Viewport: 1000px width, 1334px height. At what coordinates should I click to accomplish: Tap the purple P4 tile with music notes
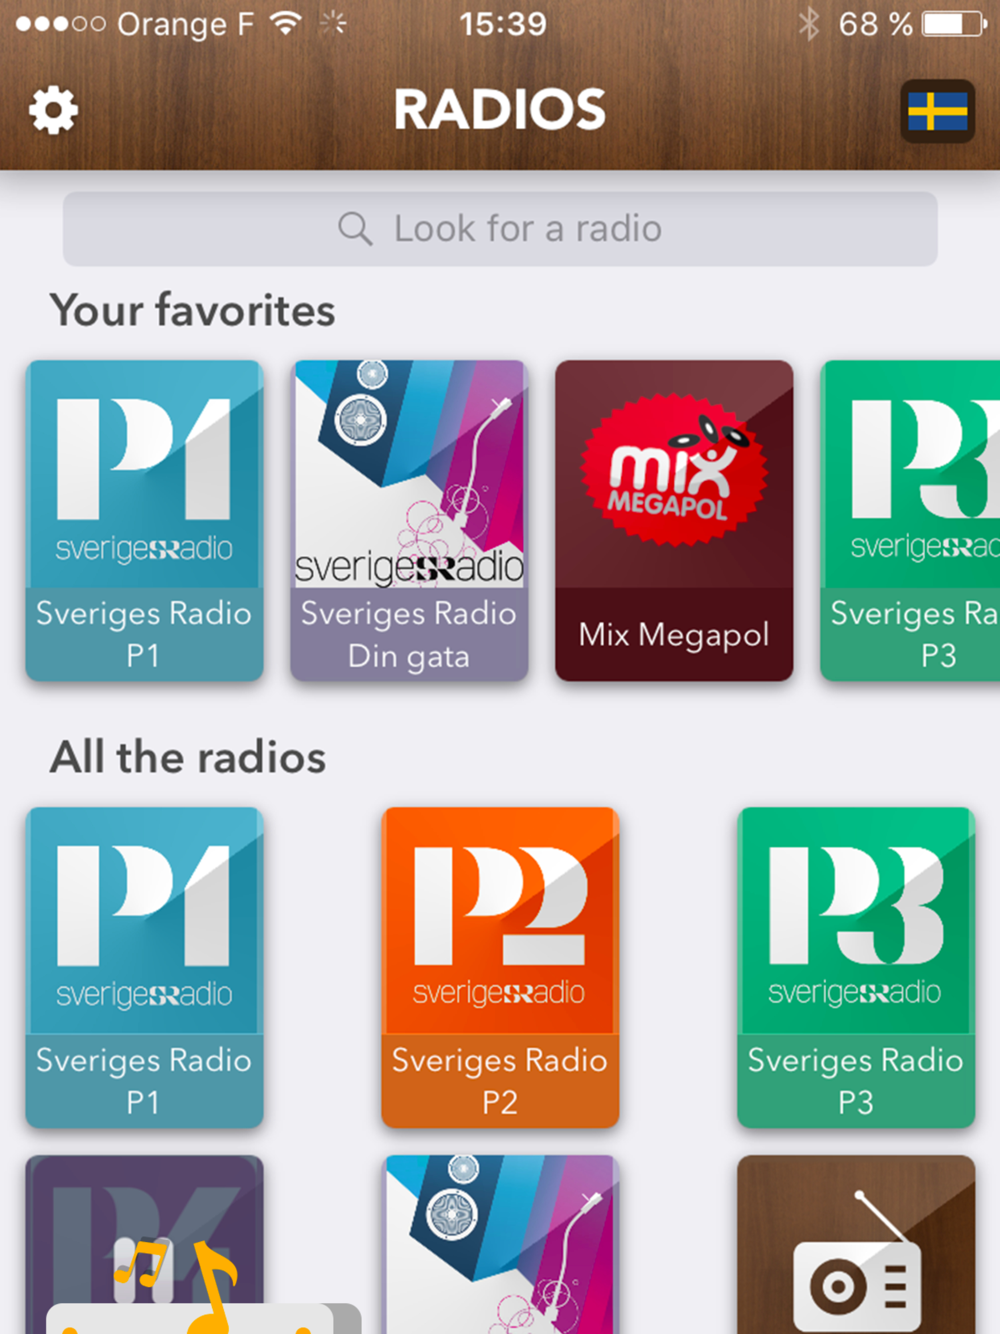[x=145, y=1245]
